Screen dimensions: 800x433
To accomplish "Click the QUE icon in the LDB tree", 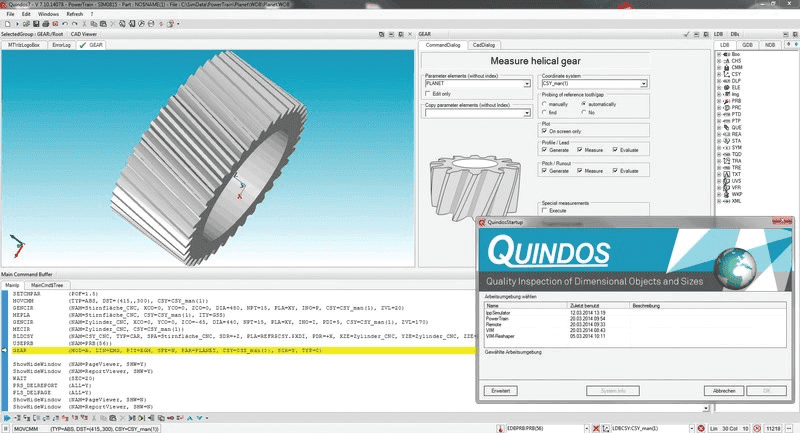I will coord(727,128).
